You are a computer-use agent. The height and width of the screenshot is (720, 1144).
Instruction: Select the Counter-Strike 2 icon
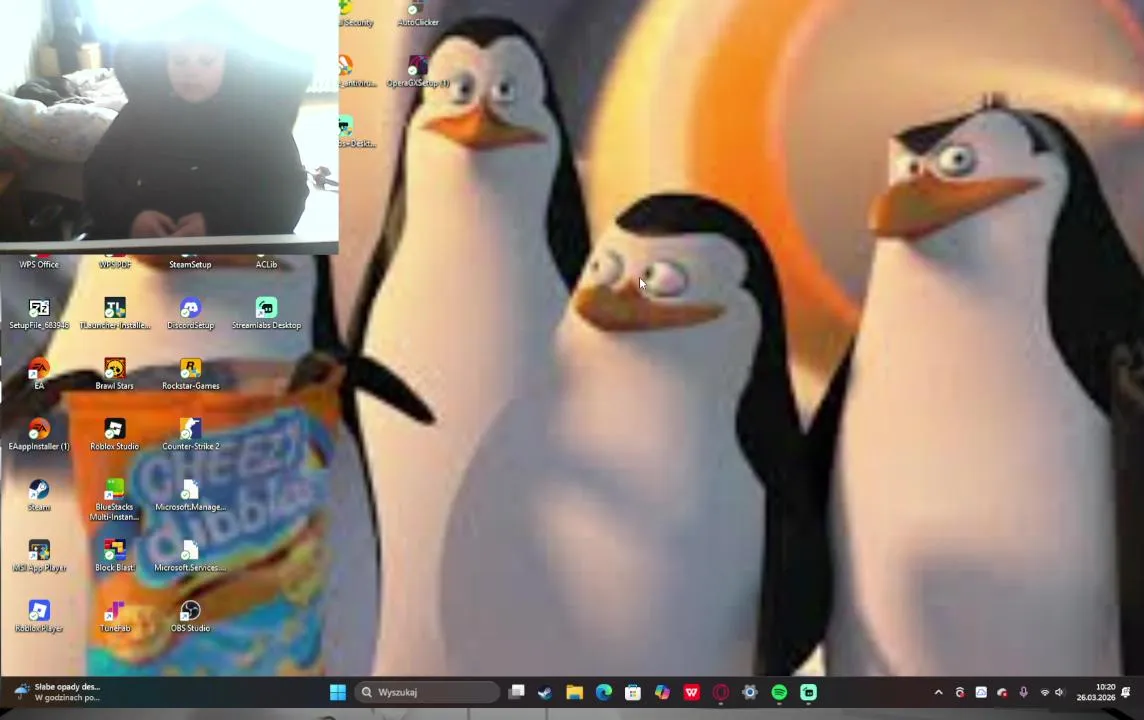190,429
